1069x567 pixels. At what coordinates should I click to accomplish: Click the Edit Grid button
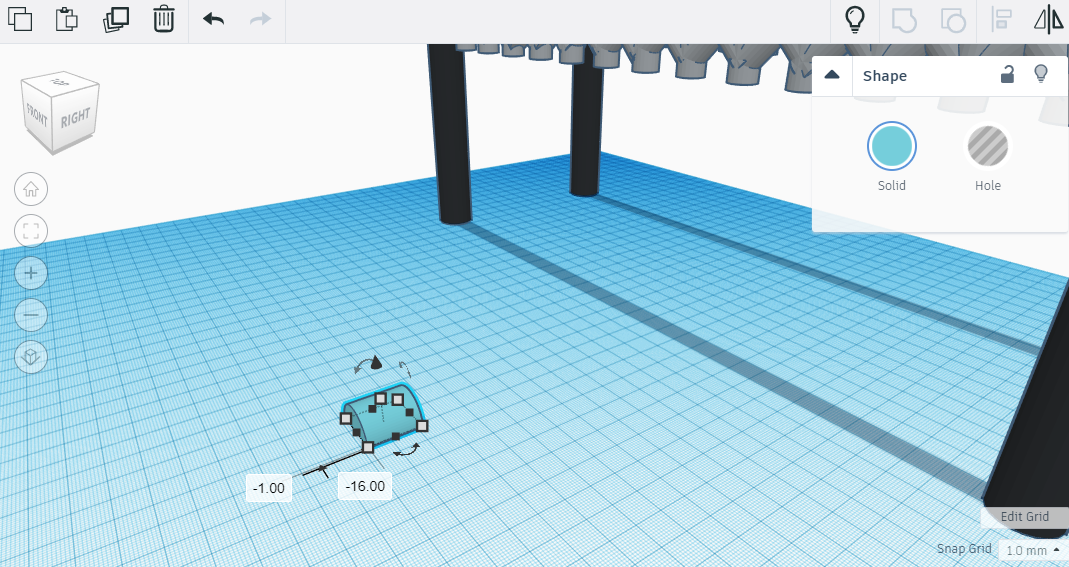pyautogui.click(x=1025, y=517)
